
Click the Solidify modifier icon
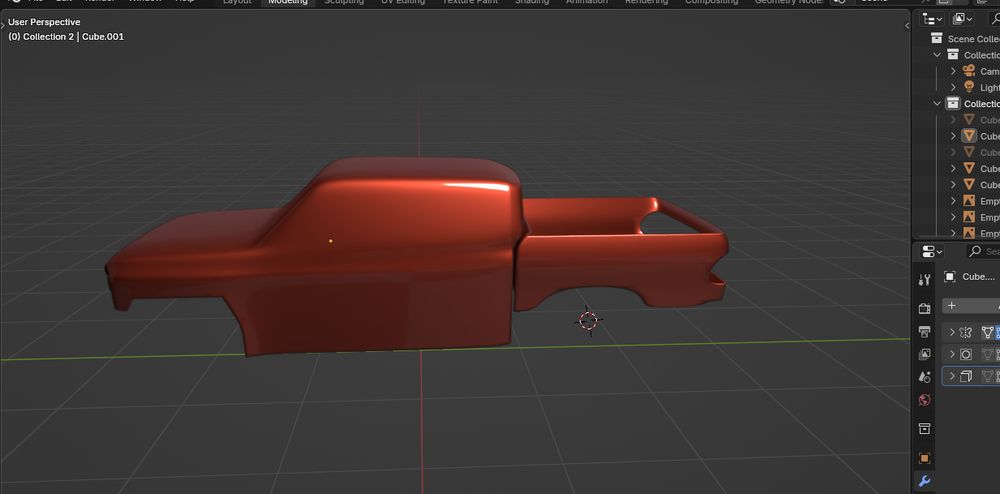(x=966, y=376)
